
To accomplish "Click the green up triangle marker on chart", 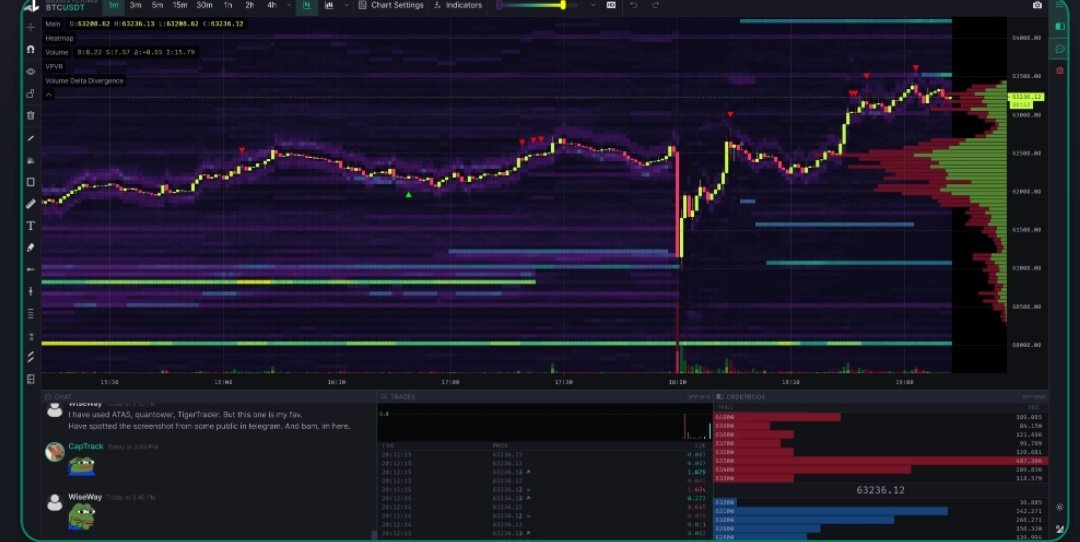I will click(408, 195).
